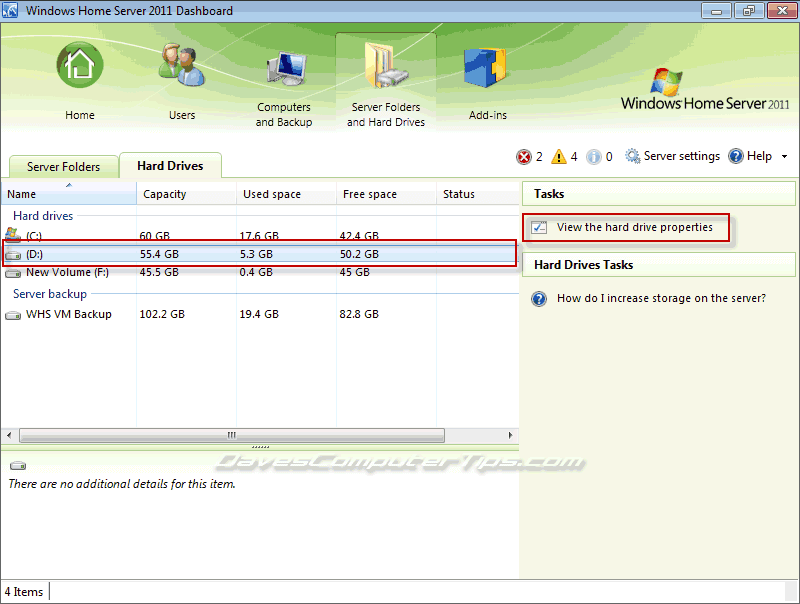Click the 4 Items status bar text
This screenshot has height=604, width=800.
(24, 592)
